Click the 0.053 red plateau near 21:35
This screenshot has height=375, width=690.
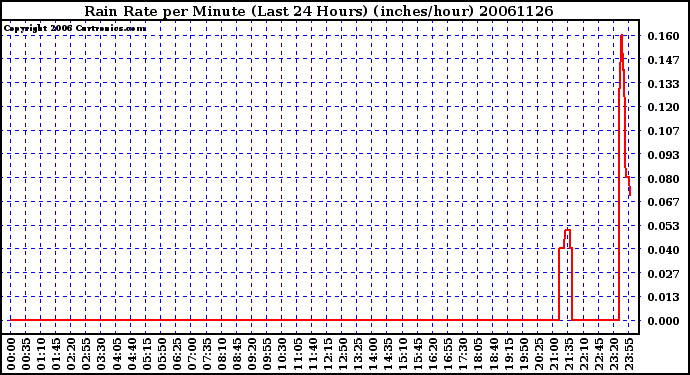point(567,230)
